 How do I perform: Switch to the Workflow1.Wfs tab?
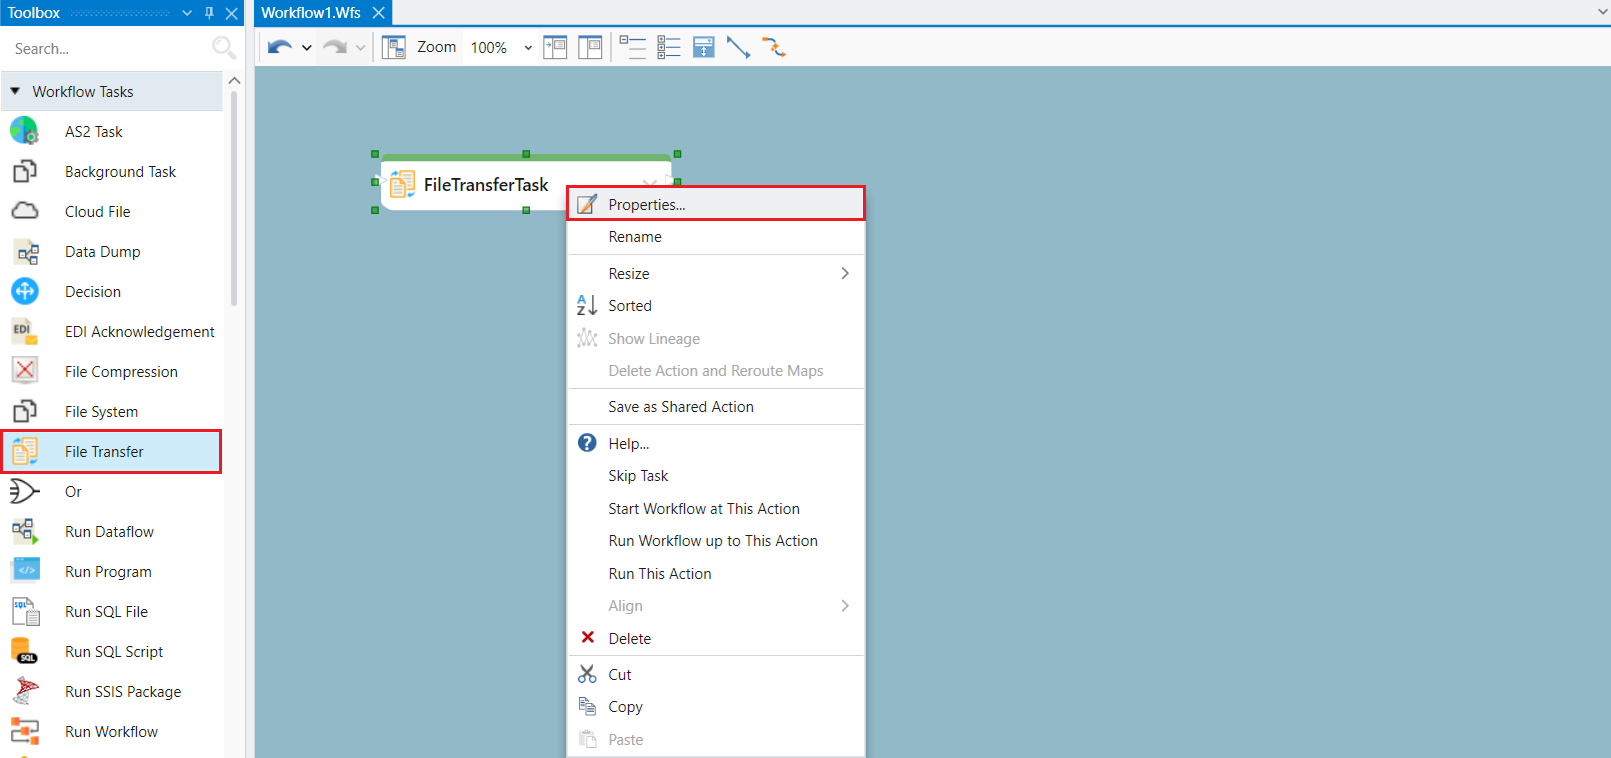(311, 13)
